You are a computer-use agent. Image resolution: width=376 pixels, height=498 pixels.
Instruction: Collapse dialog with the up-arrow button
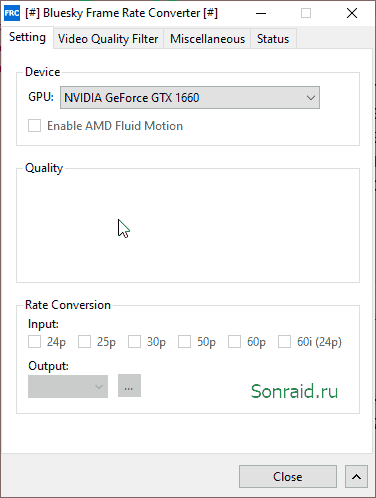(x=356, y=477)
